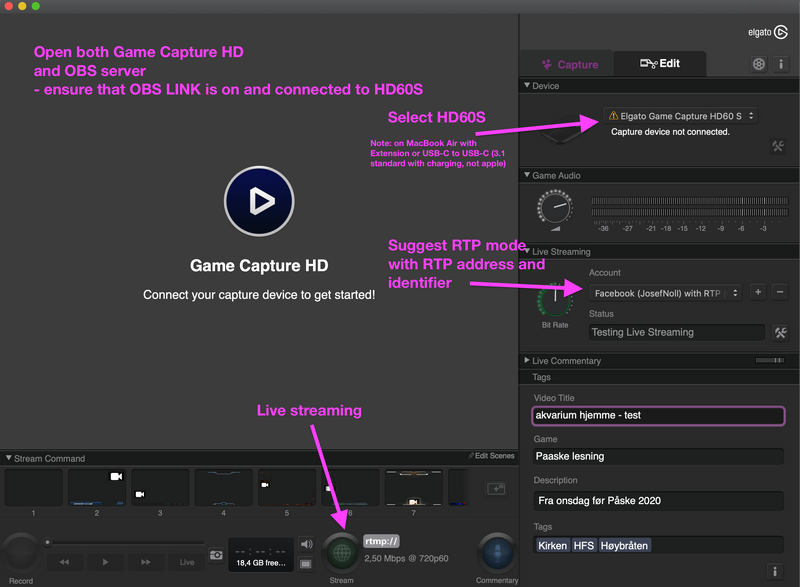Toggle the speaker mute icon
This screenshot has width=800, height=587.
306,544
